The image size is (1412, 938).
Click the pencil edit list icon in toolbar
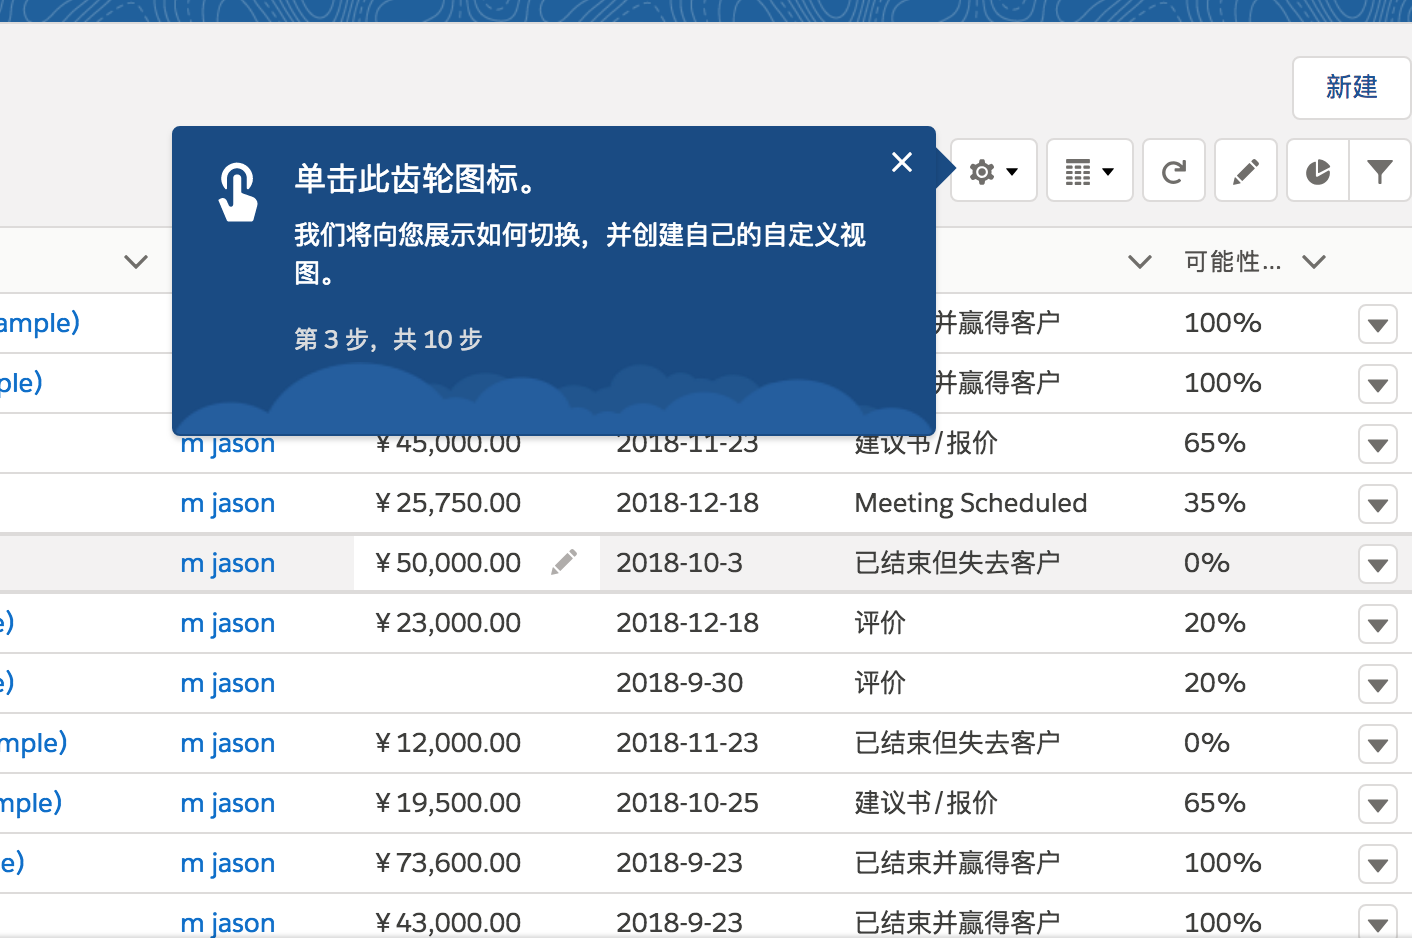coord(1246,171)
